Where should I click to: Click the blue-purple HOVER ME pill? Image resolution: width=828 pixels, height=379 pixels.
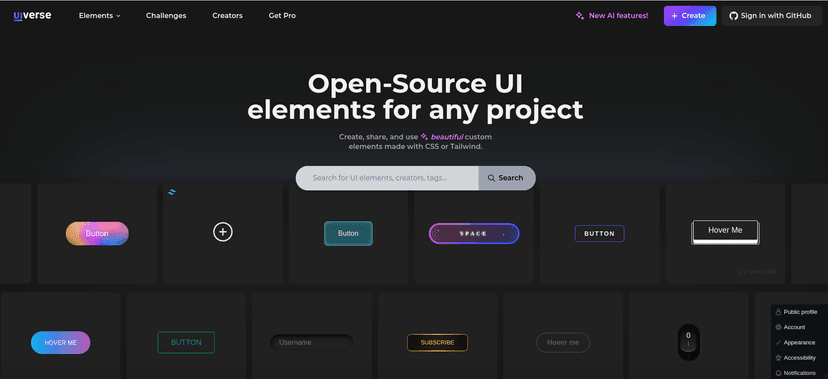(x=61, y=343)
